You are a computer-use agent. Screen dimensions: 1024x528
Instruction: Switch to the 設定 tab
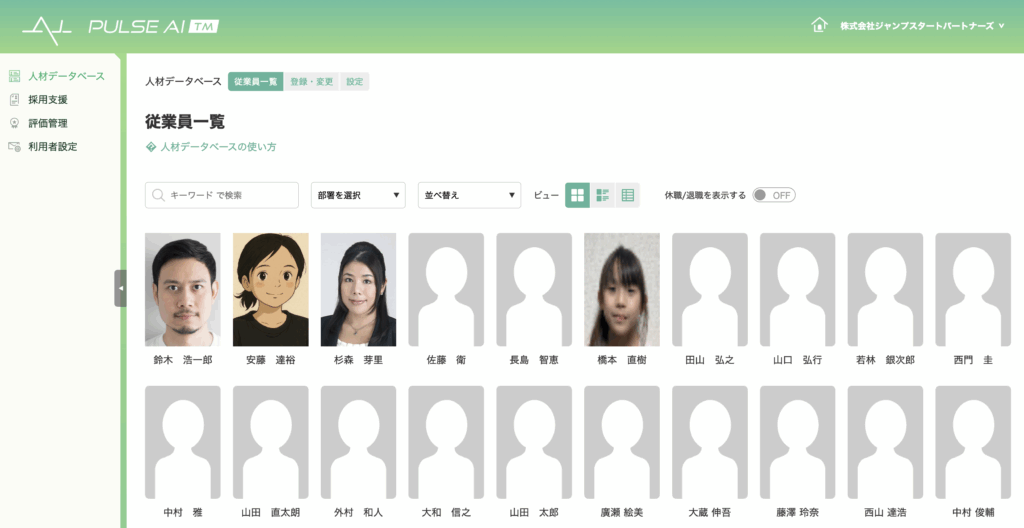point(355,82)
